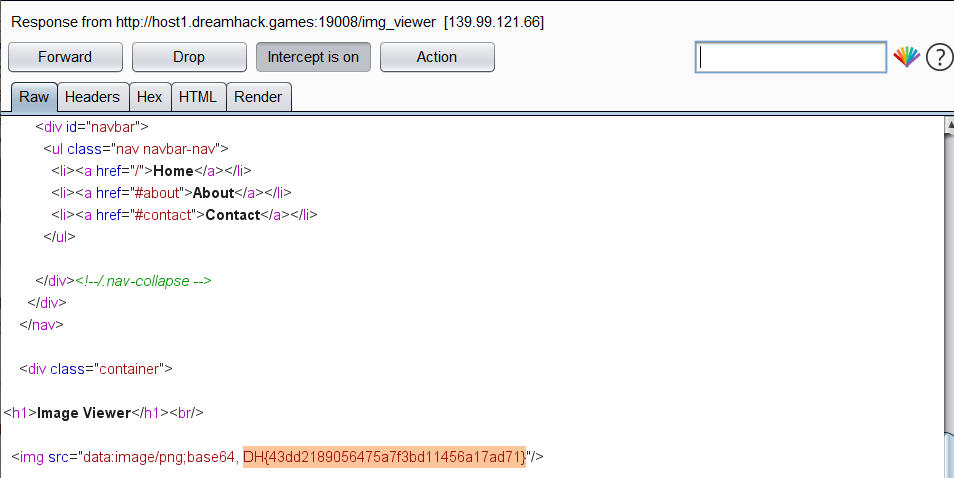Click the '#contact' href value
The width and height of the screenshot is (954, 478).
pos(163,215)
